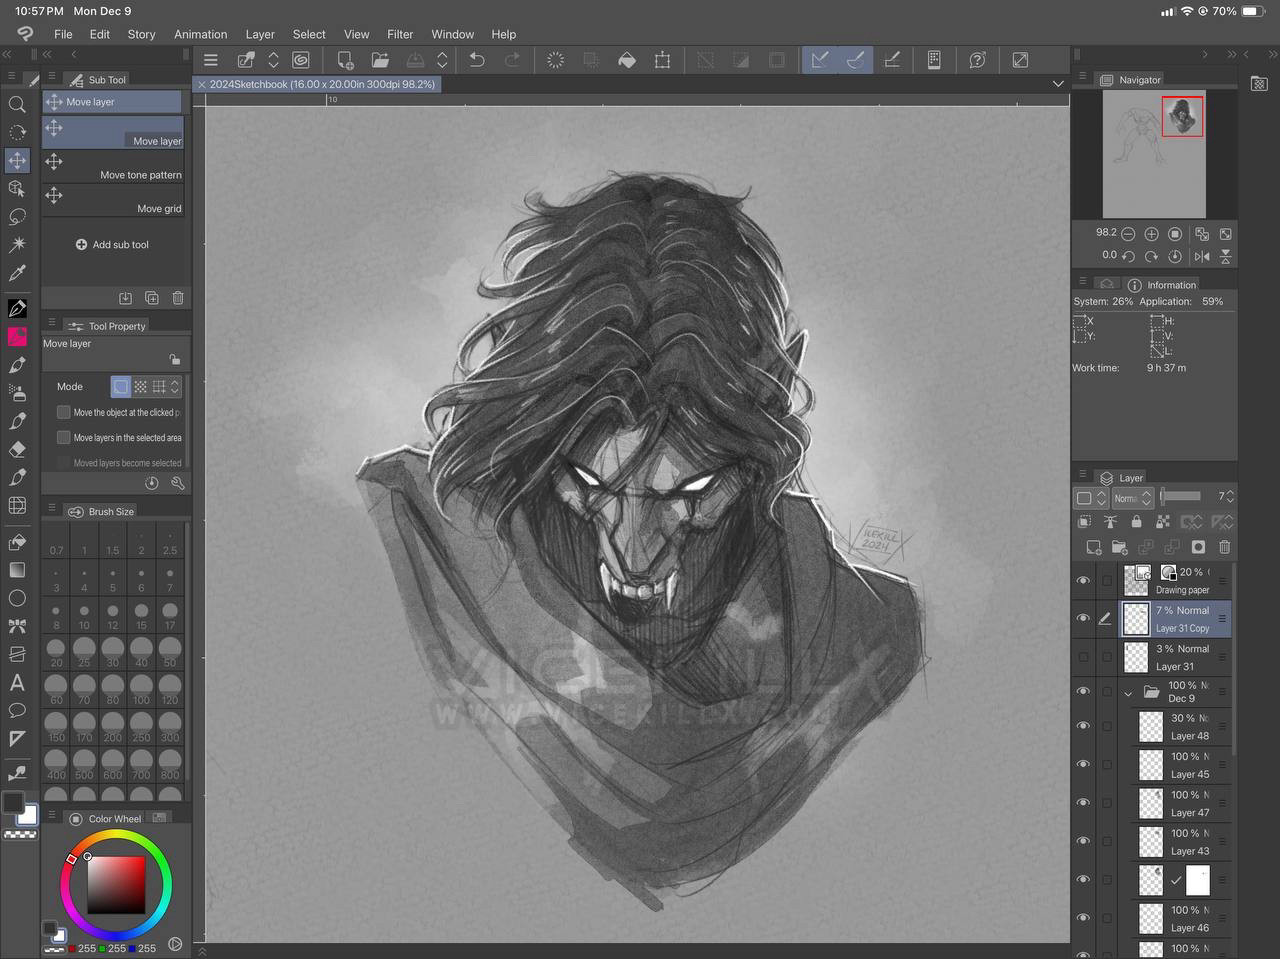This screenshot has width=1280, height=959.
Task: Select the Text tool
Action: (17, 683)
